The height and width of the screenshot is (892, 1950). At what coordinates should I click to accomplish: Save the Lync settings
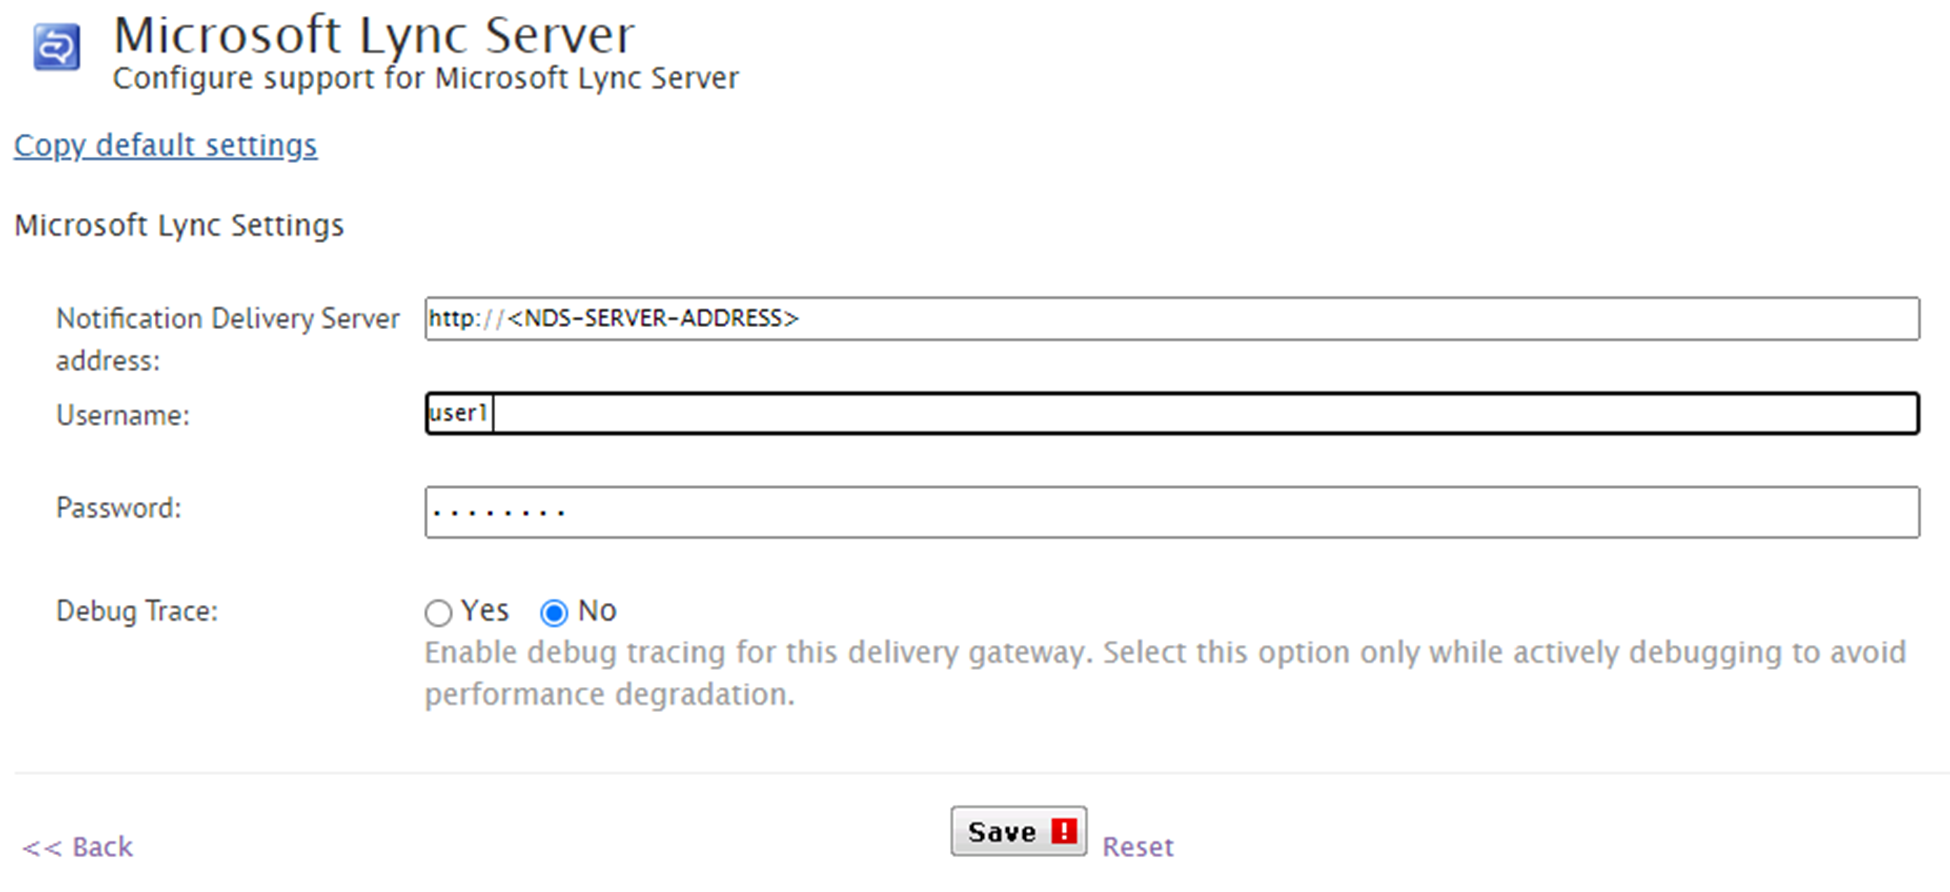(1019, 831)
